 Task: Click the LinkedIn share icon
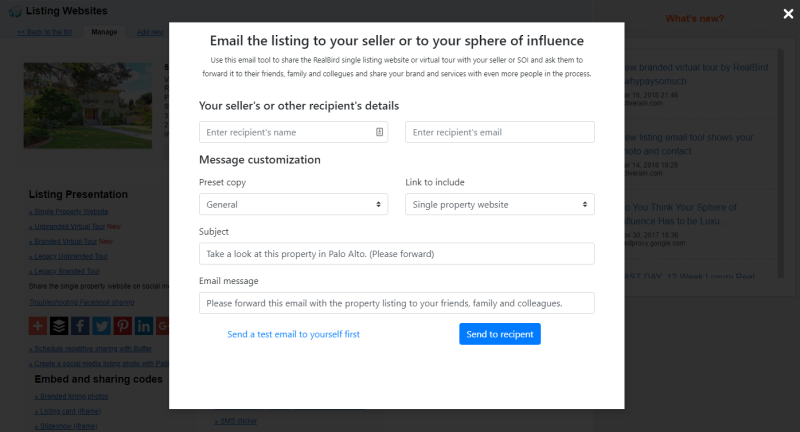click(143, 326)
